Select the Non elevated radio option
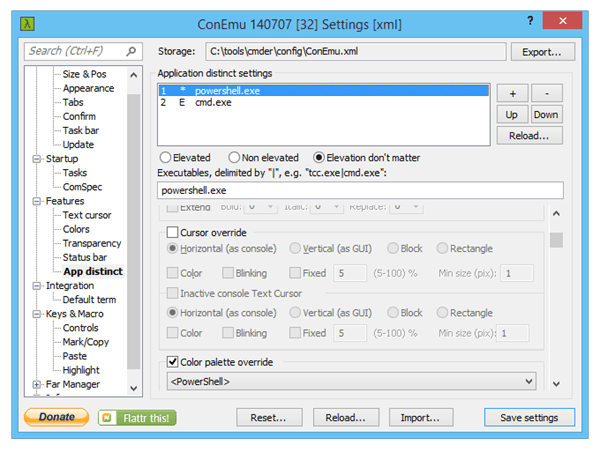The height and width of the screenshot is (452, 600). click(x=234, y=157)
